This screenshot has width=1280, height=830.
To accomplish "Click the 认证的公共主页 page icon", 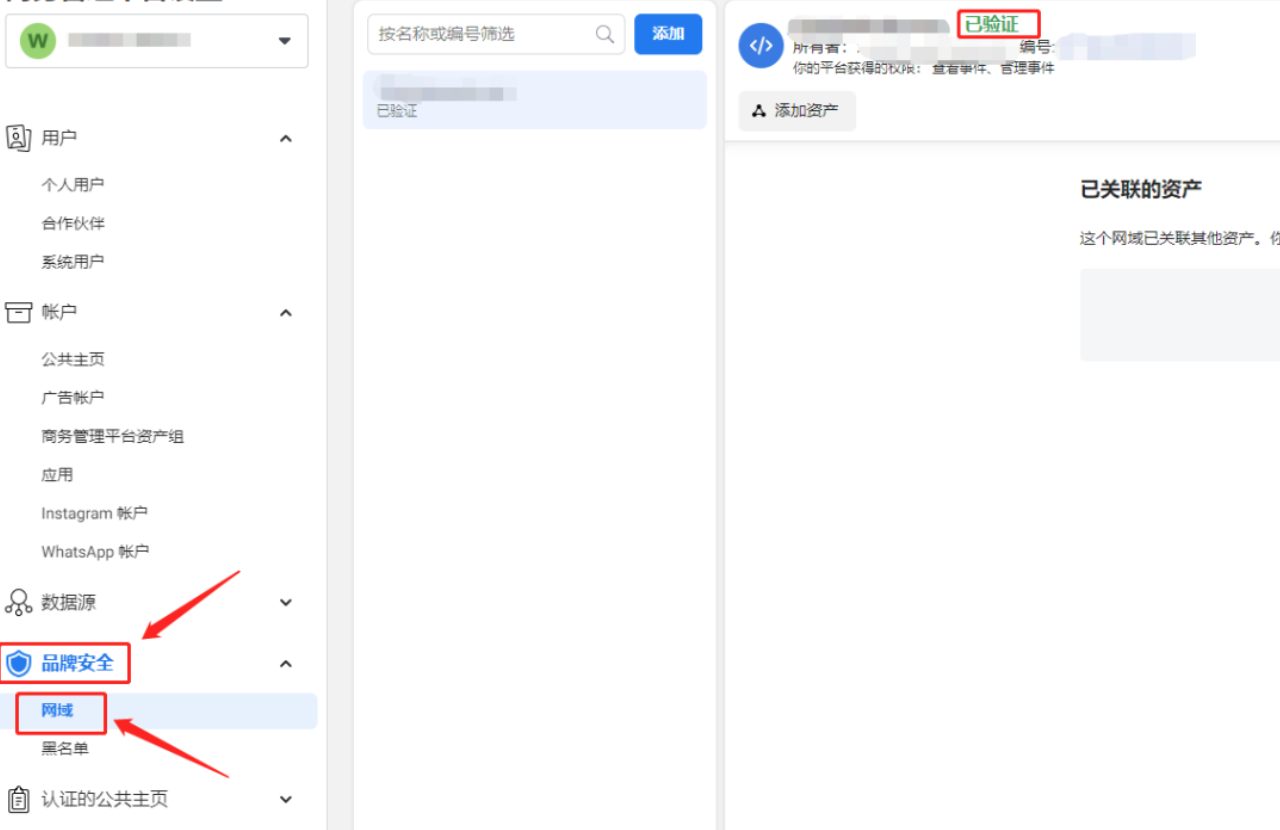I will point(17,799).
